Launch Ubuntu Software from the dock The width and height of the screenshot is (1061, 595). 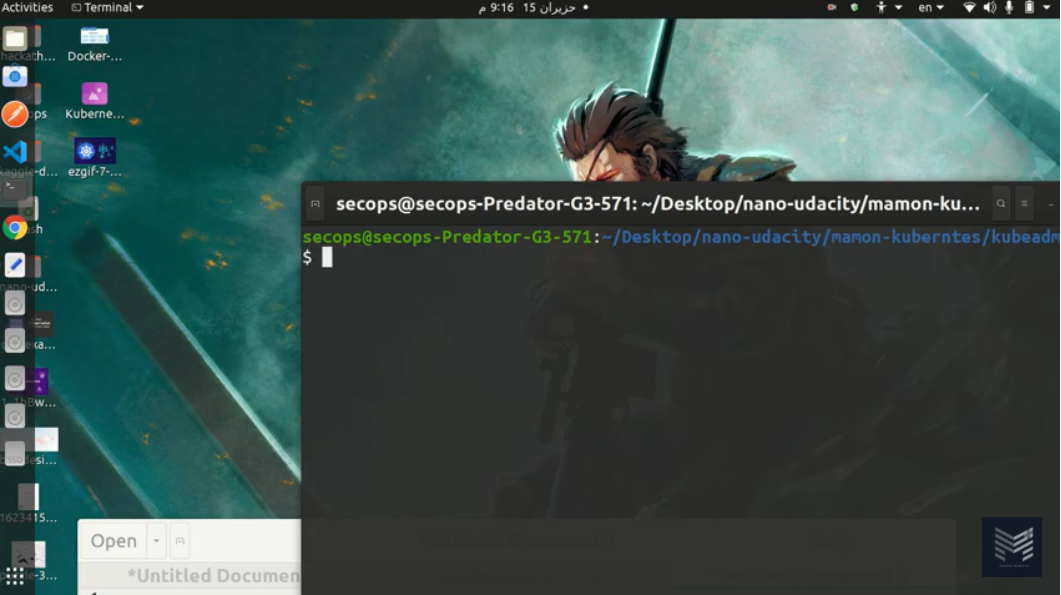[x=14, y=76]
